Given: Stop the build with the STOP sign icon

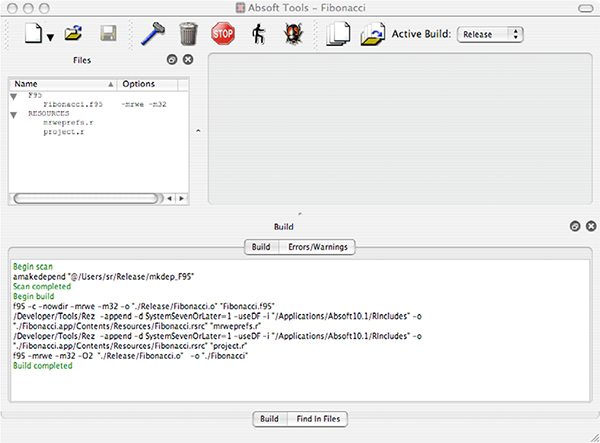Looking at the screenshot, I should pyautogui.click(x=223, y=33).
